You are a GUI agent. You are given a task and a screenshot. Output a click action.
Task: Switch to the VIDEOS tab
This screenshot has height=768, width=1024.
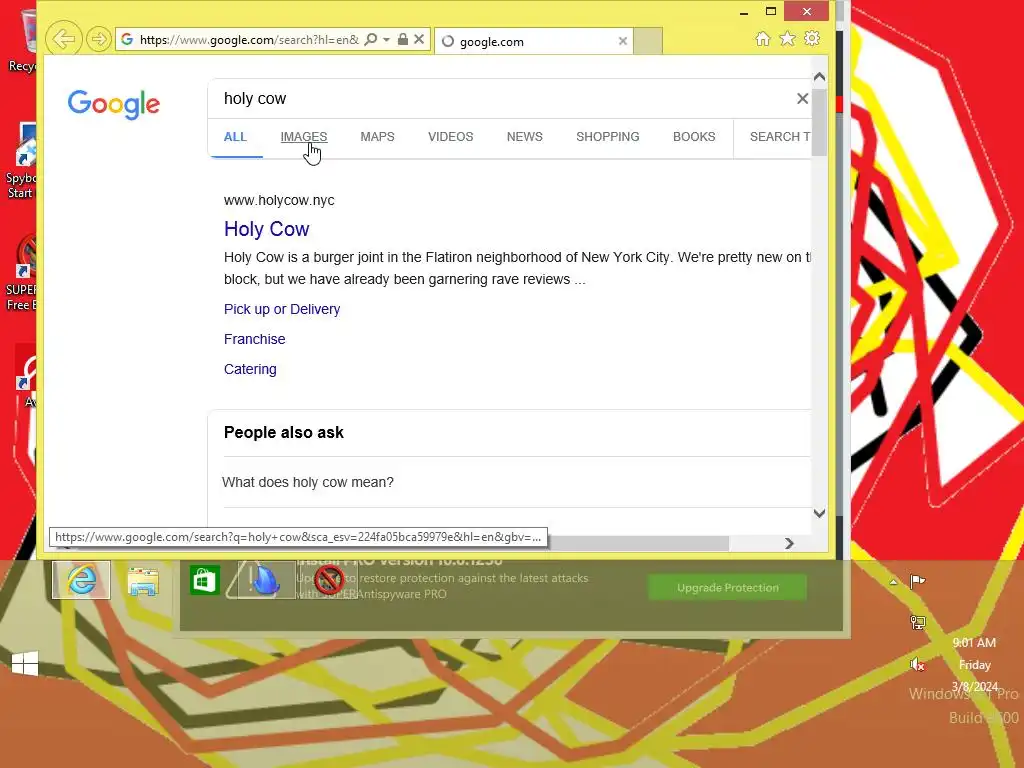451,137
